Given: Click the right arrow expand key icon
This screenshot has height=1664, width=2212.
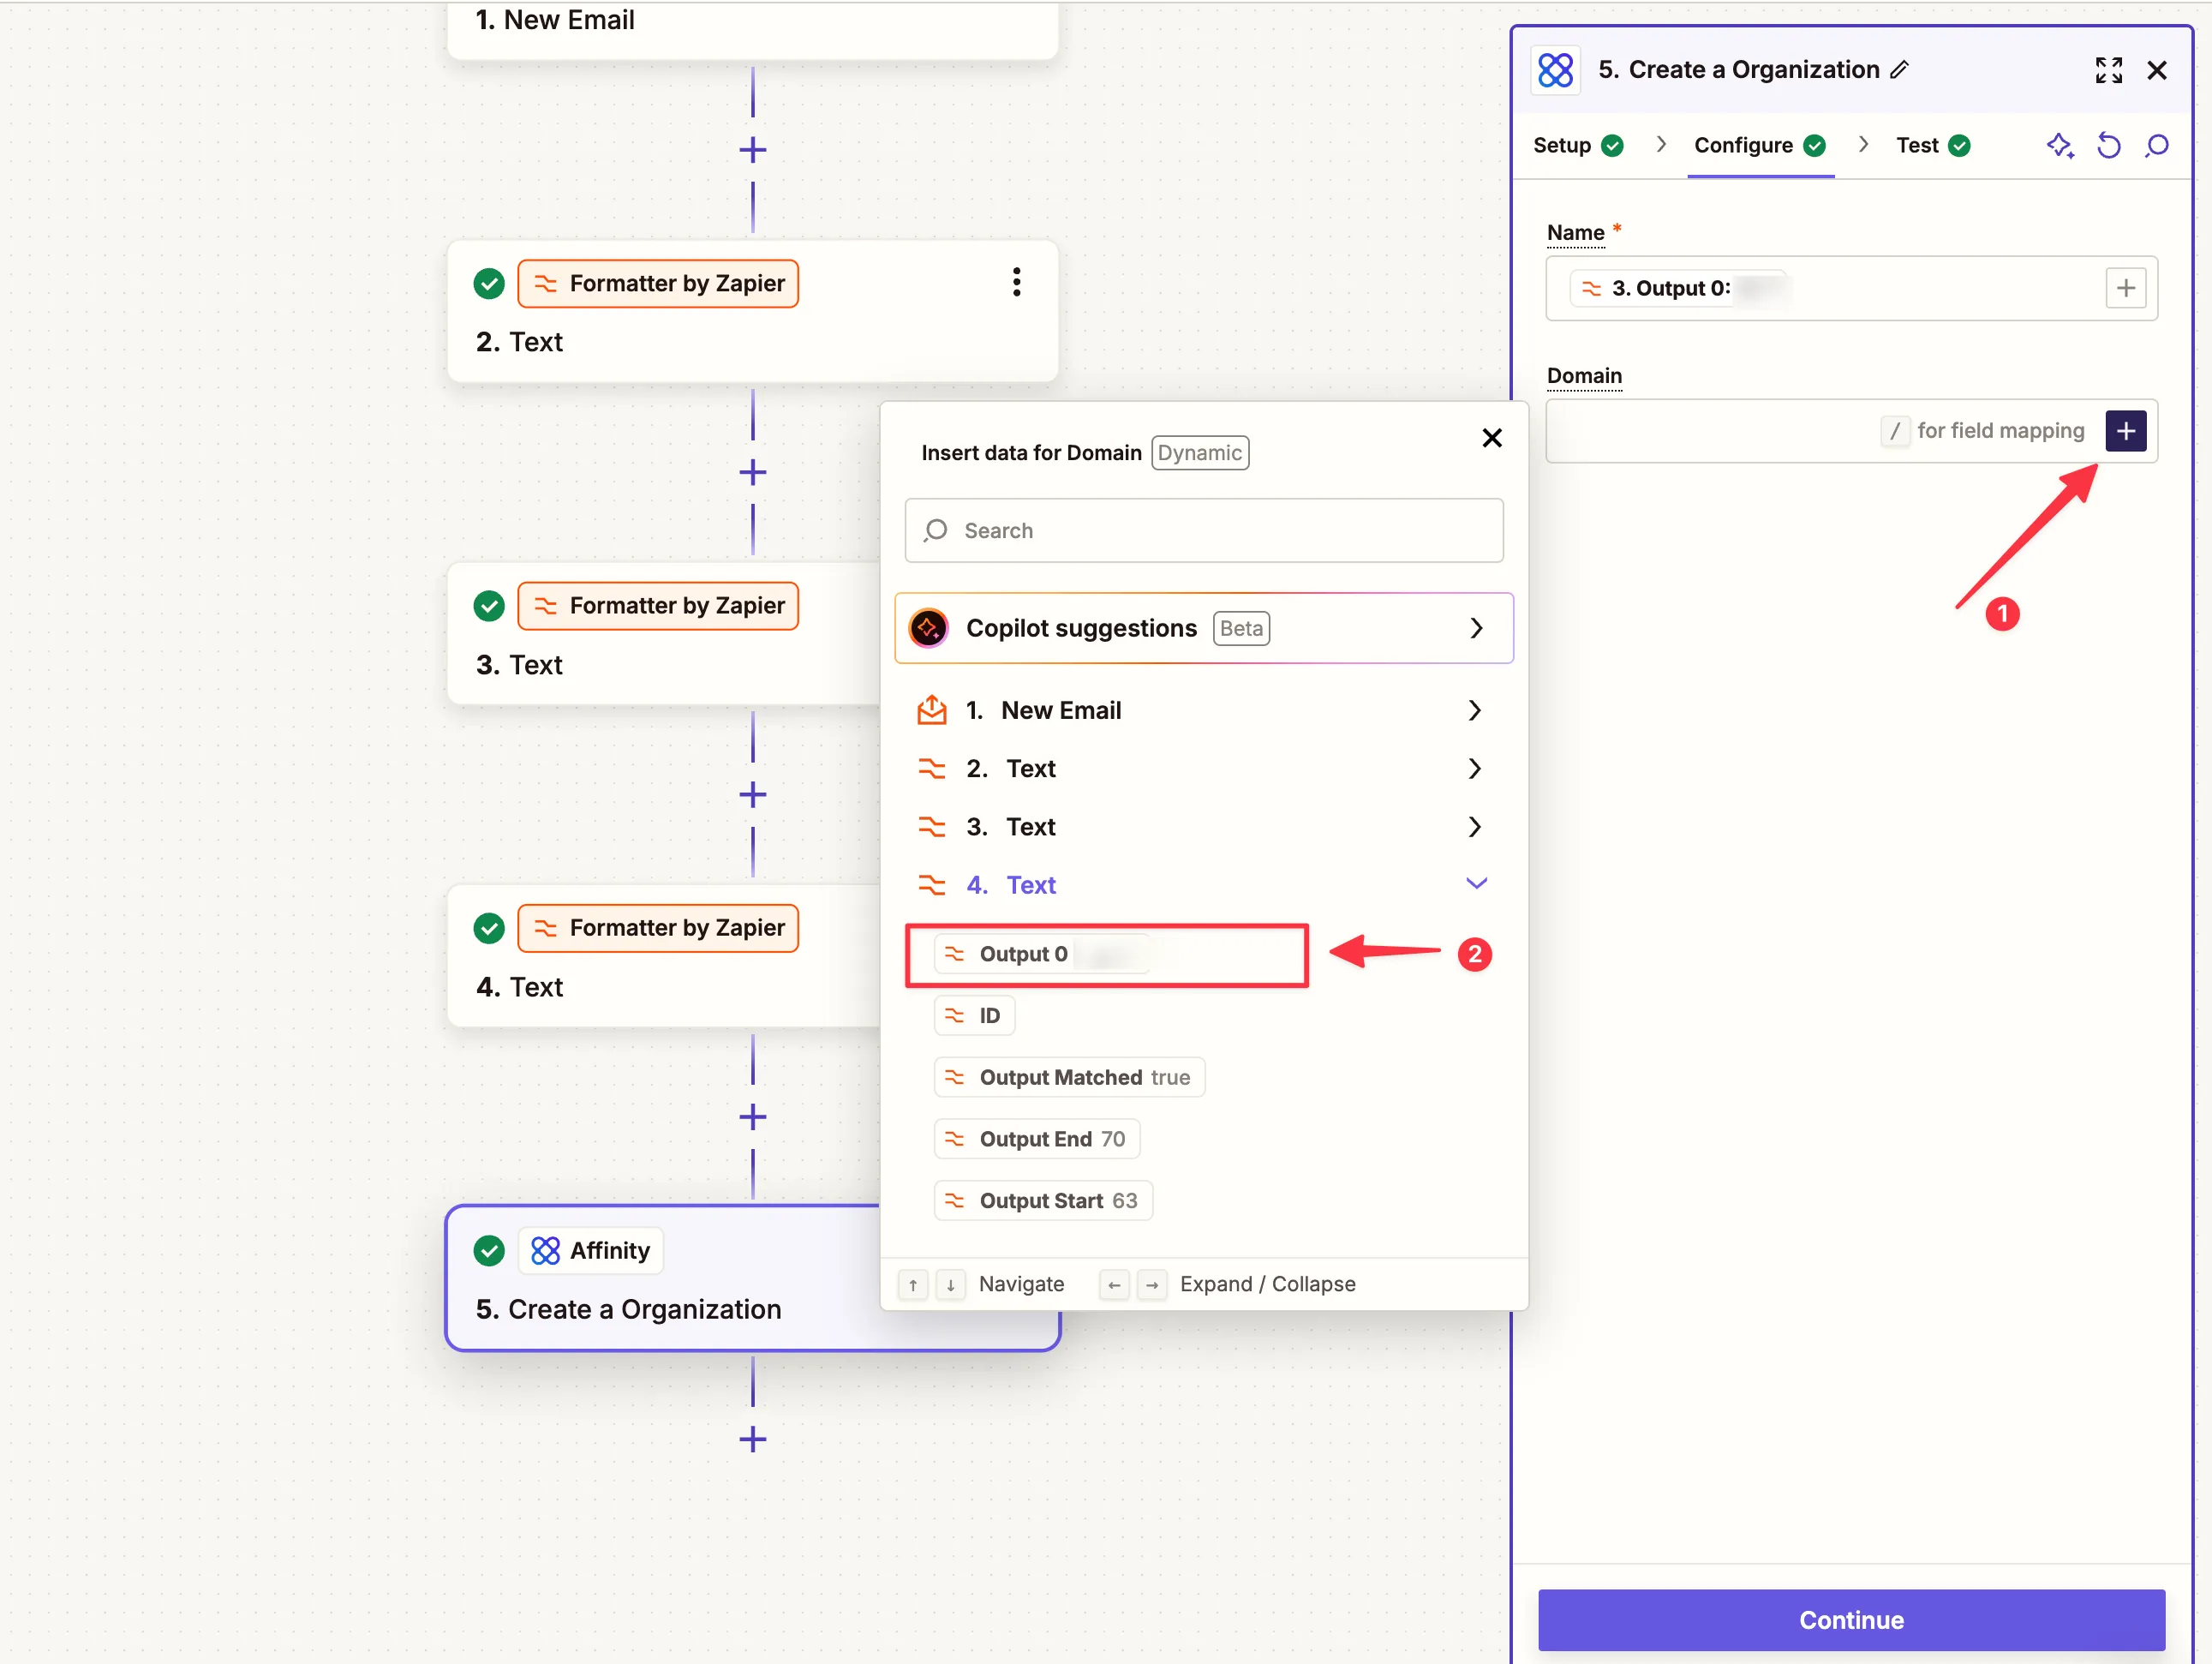Looking at the screenshot, I should coord(1151,1284).
